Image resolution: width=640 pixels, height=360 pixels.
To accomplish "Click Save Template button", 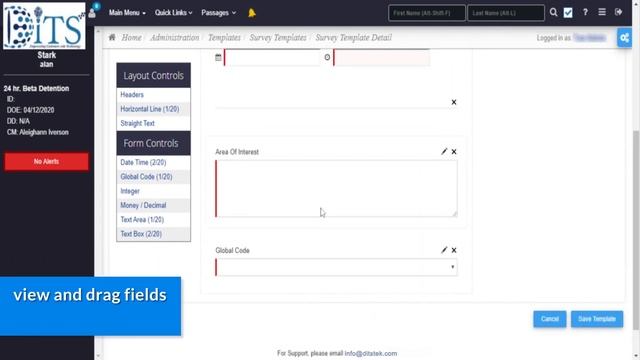I will tap(597, 319).
